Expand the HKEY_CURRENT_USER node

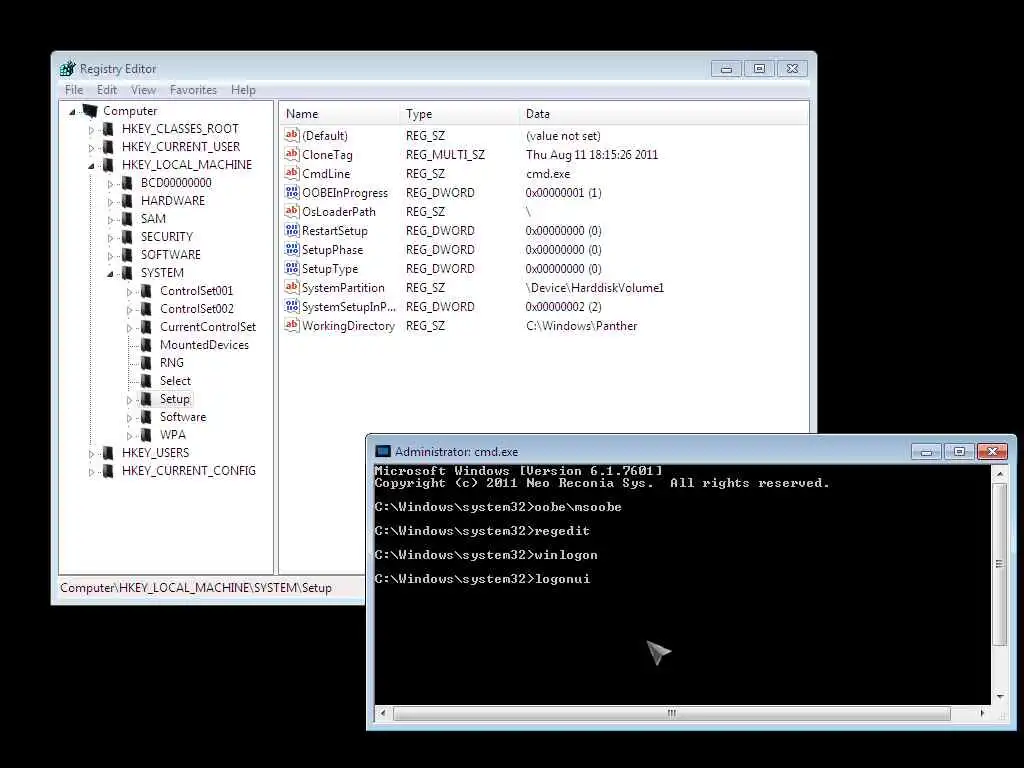pyautogui.click(x=91, y=148)
